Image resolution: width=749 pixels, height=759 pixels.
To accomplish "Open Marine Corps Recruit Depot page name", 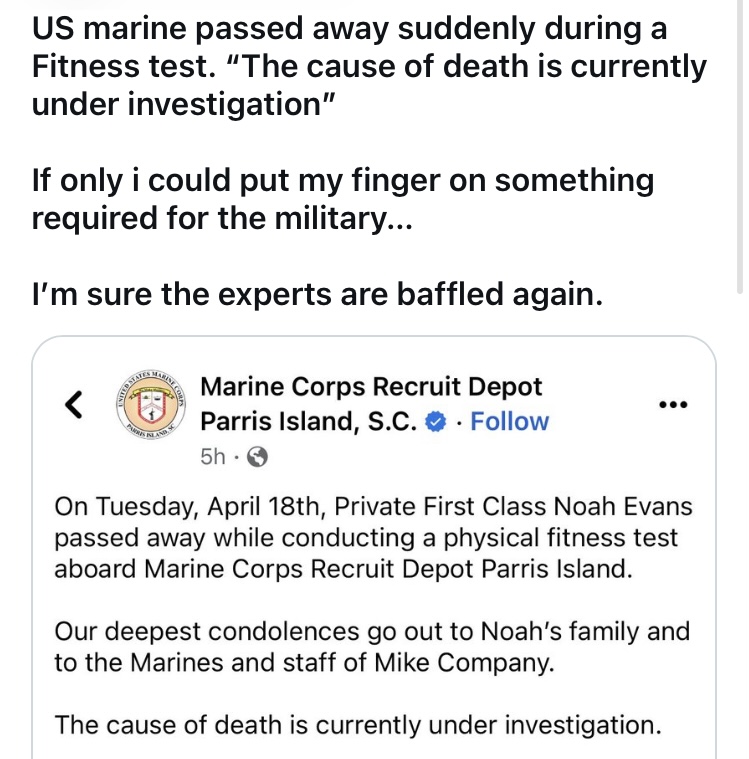I will coord(371,387).
